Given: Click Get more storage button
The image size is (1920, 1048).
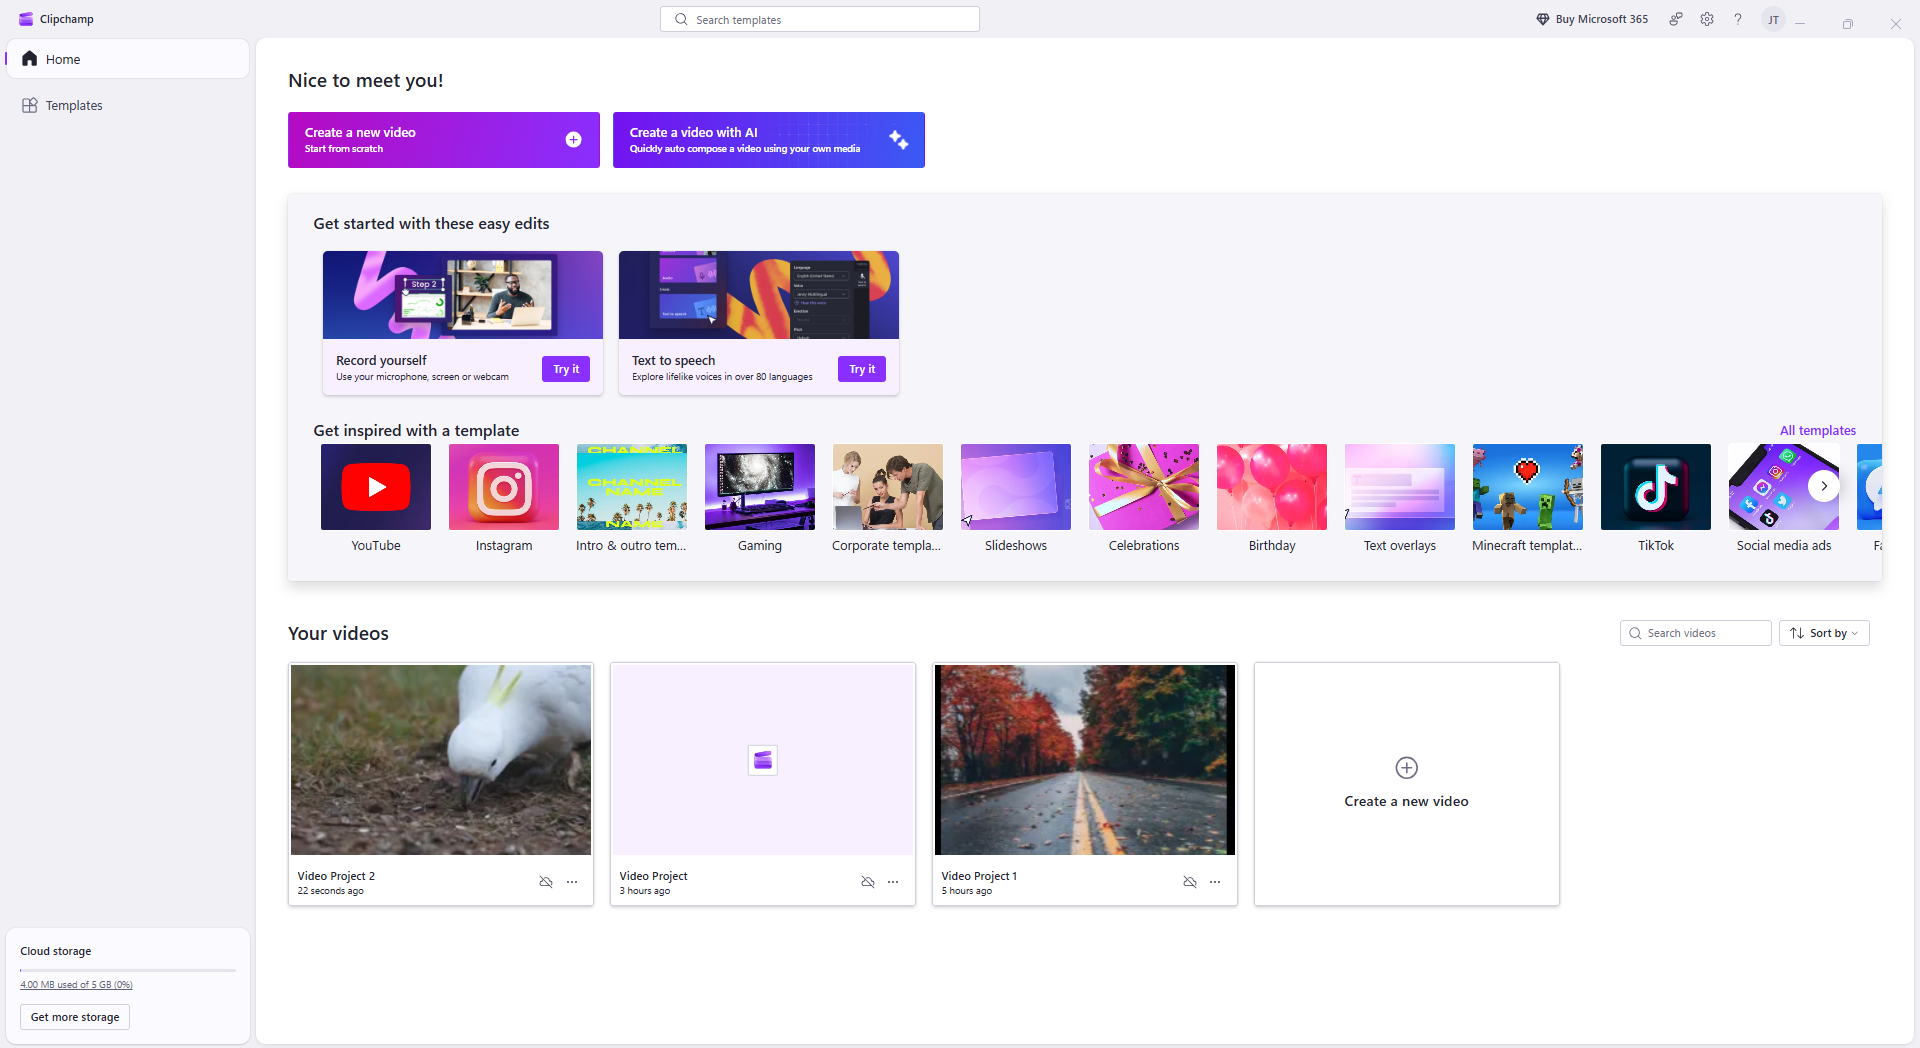Looking at the screenshot, I should [75, 1017].
